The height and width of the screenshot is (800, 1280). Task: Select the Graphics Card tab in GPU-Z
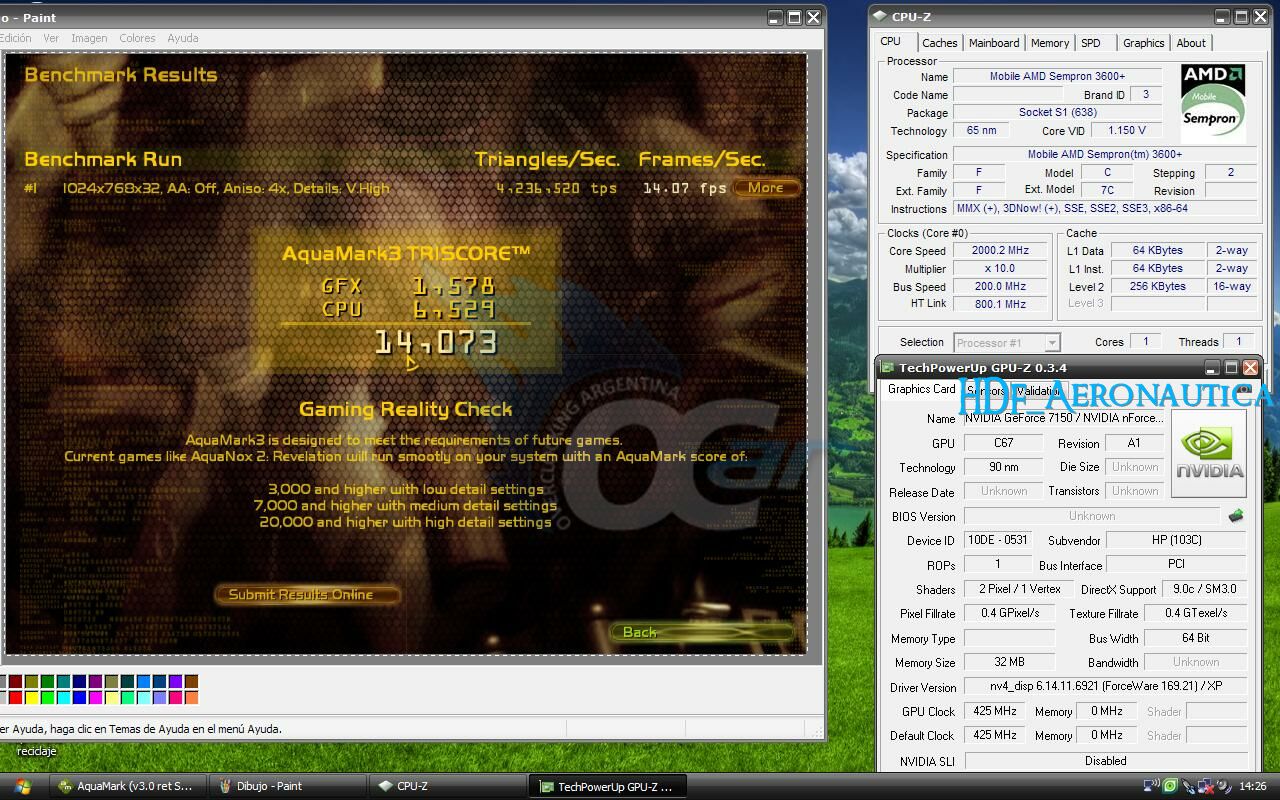921,389
